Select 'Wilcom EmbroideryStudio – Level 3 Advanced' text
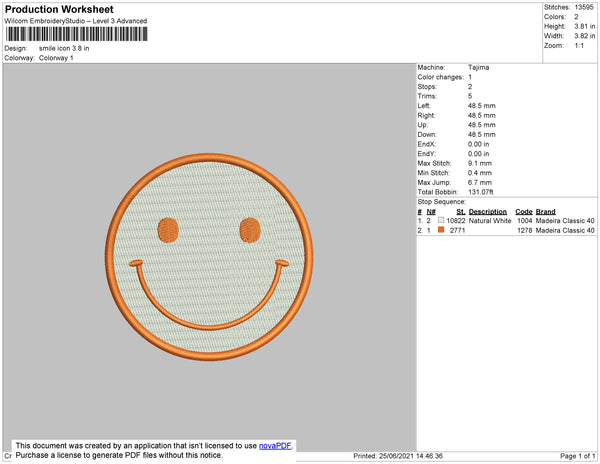 pyautogui.click(x=76, y=21)
